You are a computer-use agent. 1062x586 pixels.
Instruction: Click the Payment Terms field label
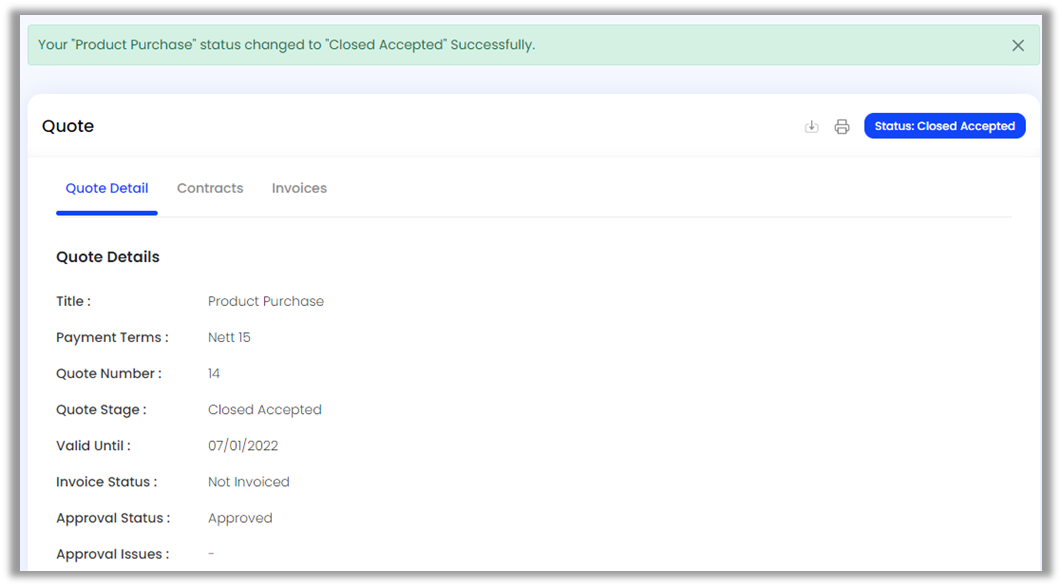[112, 337]
